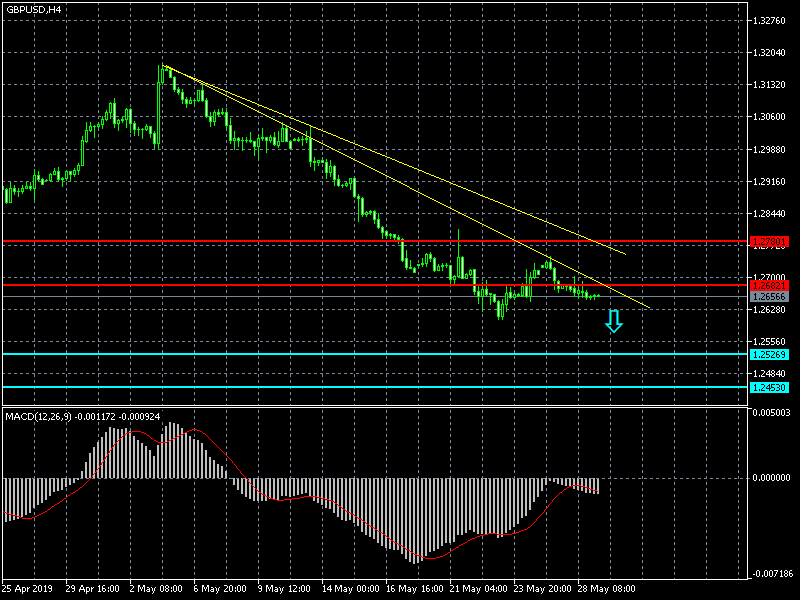800x600 pixels.
Task: Click the 0.005003 MACD scale value
Action: click(772, 411)
